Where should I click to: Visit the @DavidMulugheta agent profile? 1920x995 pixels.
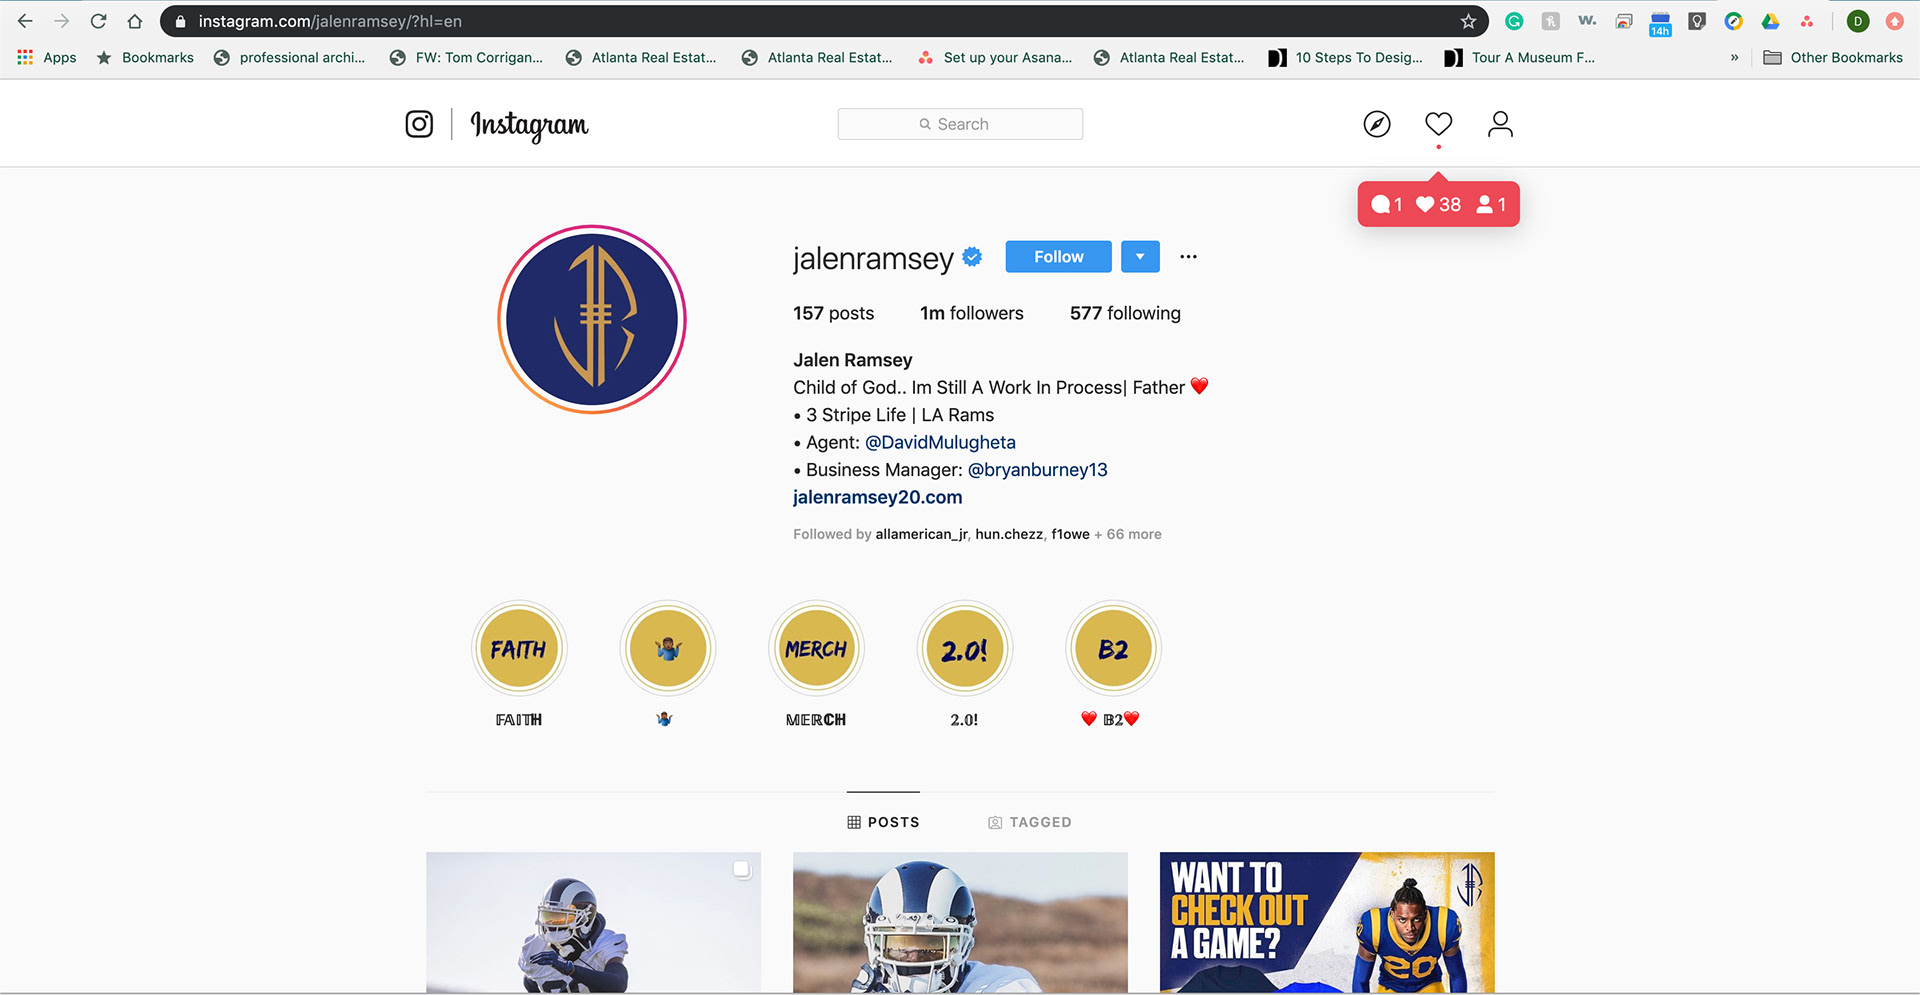point(940,442)
